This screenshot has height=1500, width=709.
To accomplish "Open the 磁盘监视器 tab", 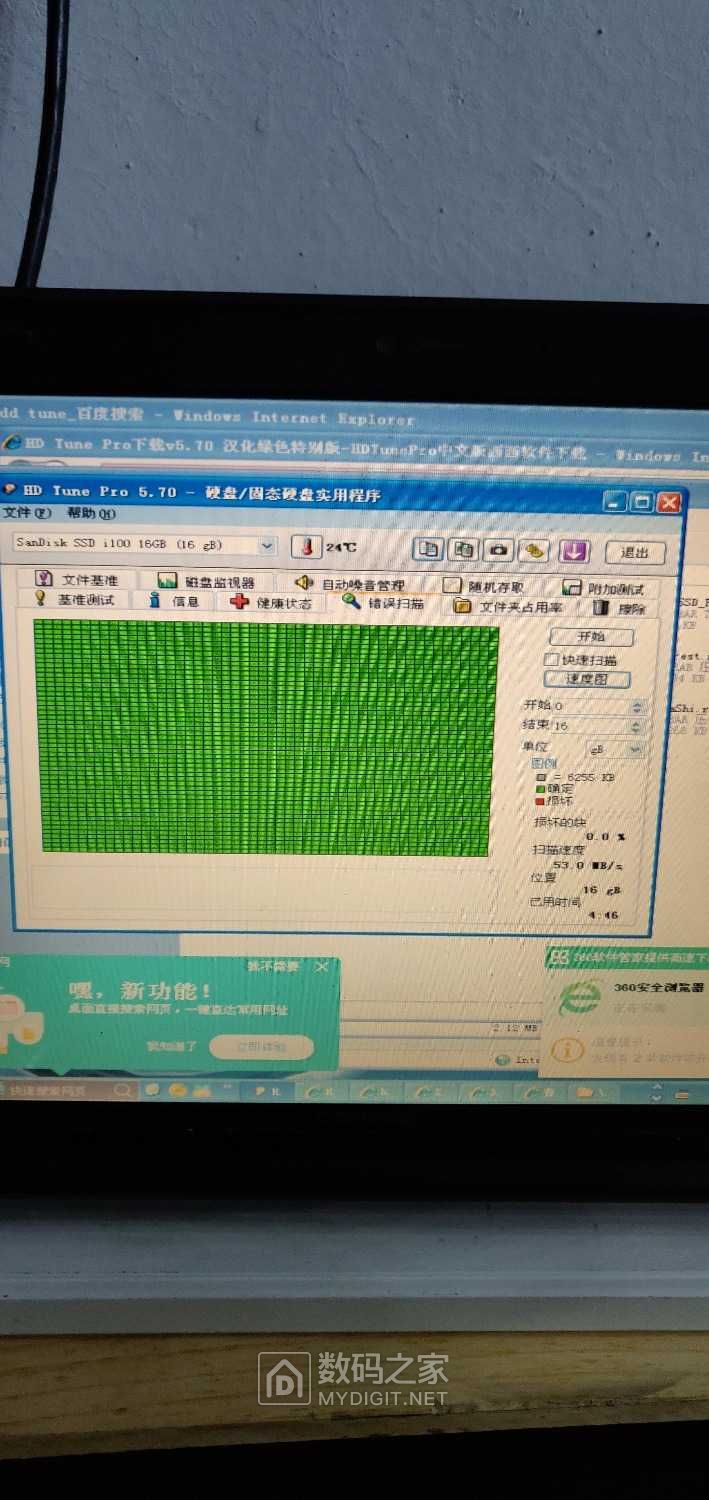I will (206, 582).
